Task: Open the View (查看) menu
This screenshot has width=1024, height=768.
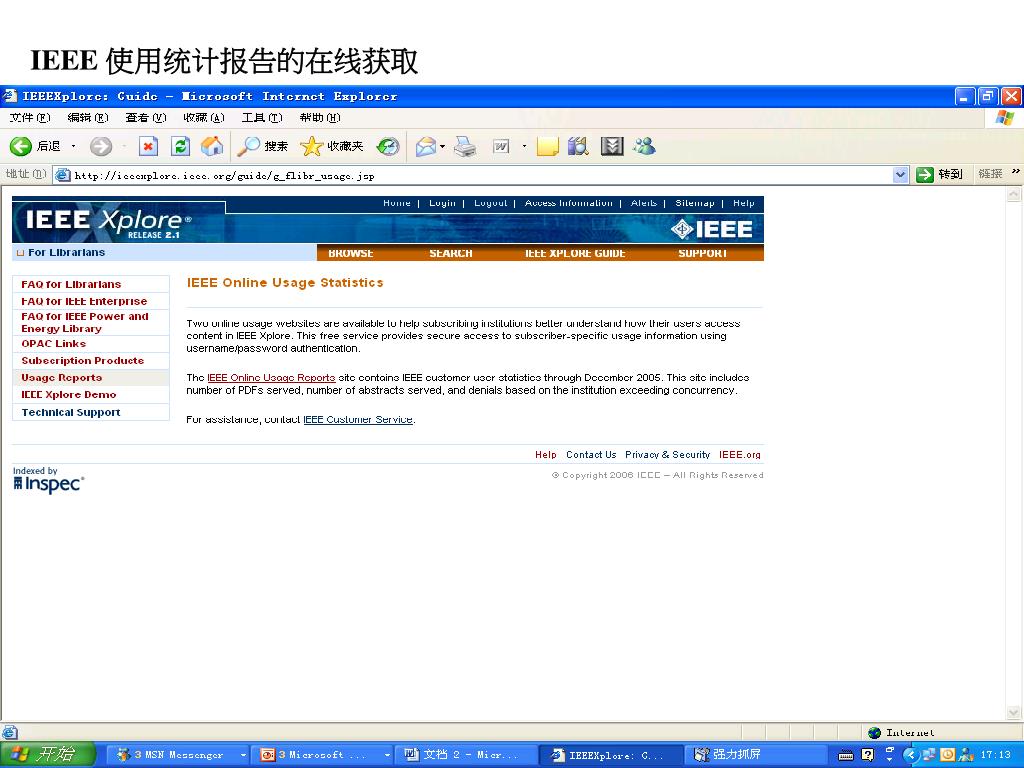Action: point(146,118)
